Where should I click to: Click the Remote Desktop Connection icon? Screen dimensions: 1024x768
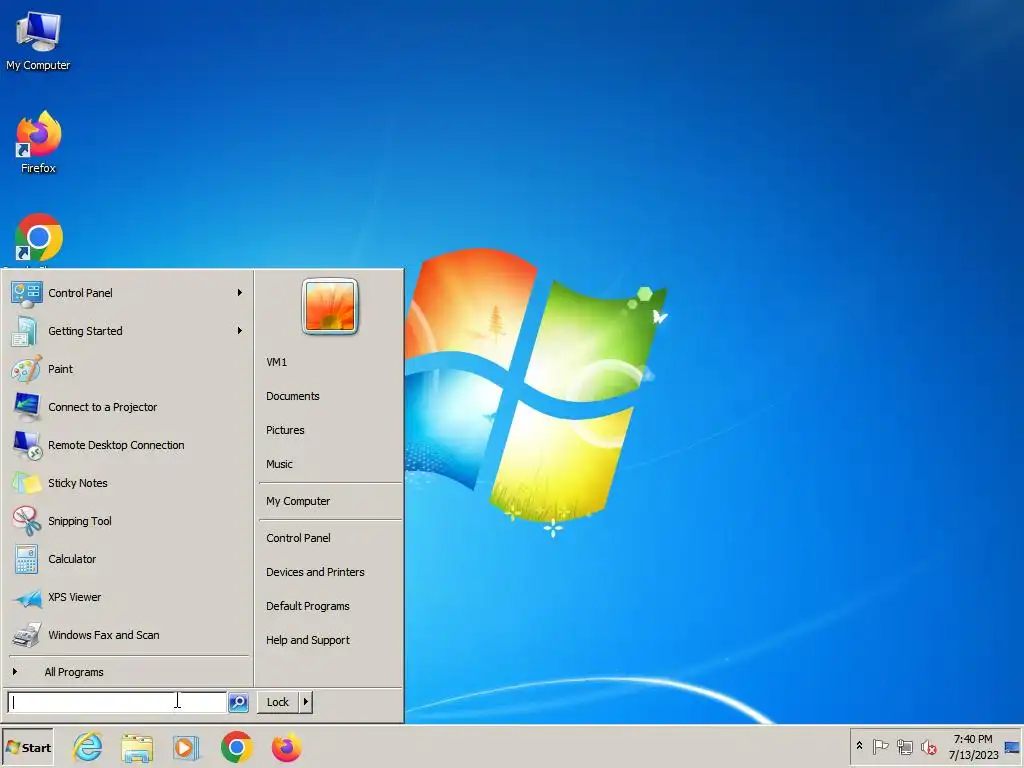[27, 445]
